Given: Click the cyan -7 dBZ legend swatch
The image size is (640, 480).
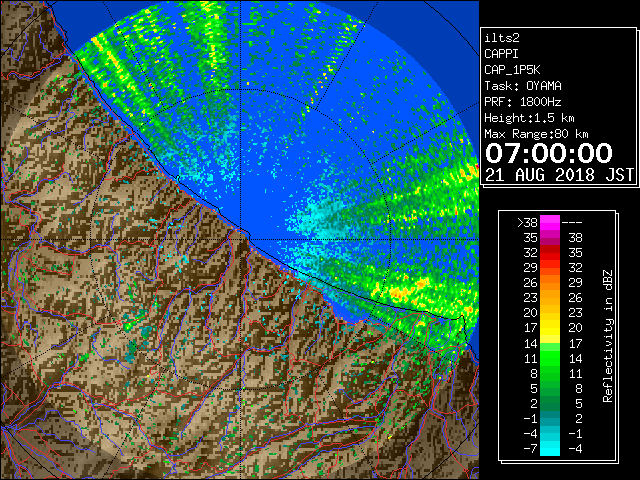Looking at the screenshot, I should [550, 448].
